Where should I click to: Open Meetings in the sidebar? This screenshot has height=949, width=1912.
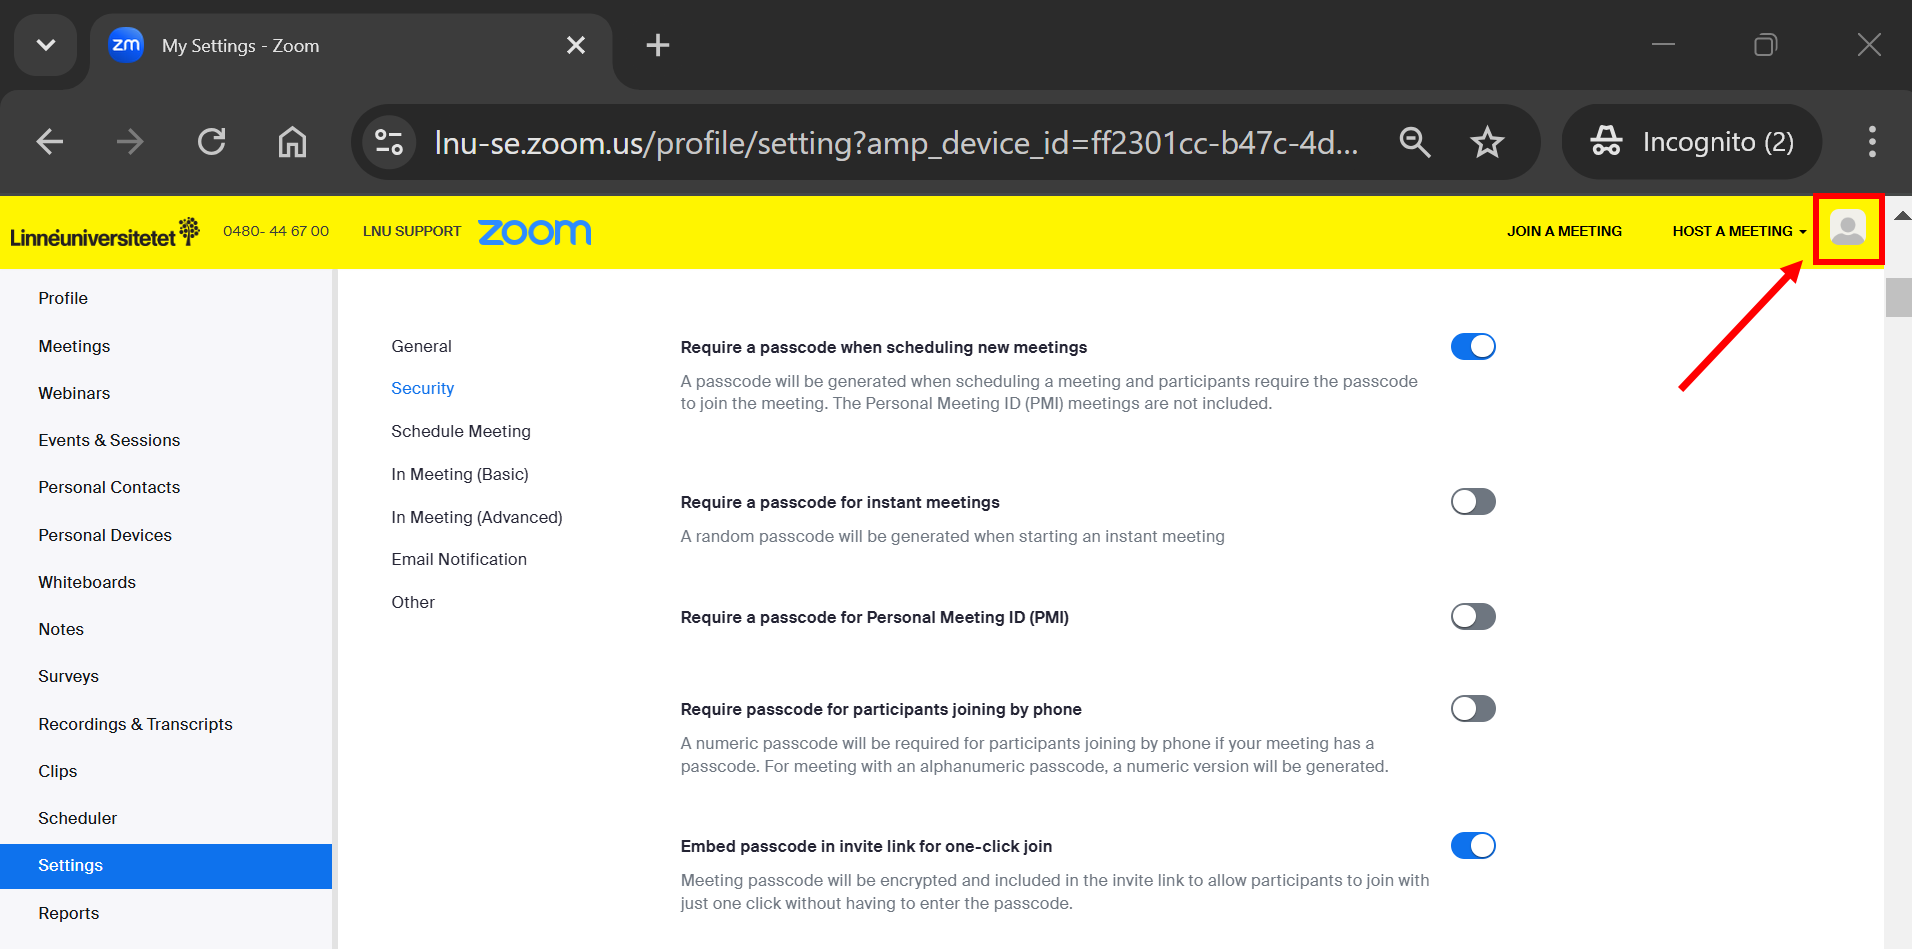point(74,346)
